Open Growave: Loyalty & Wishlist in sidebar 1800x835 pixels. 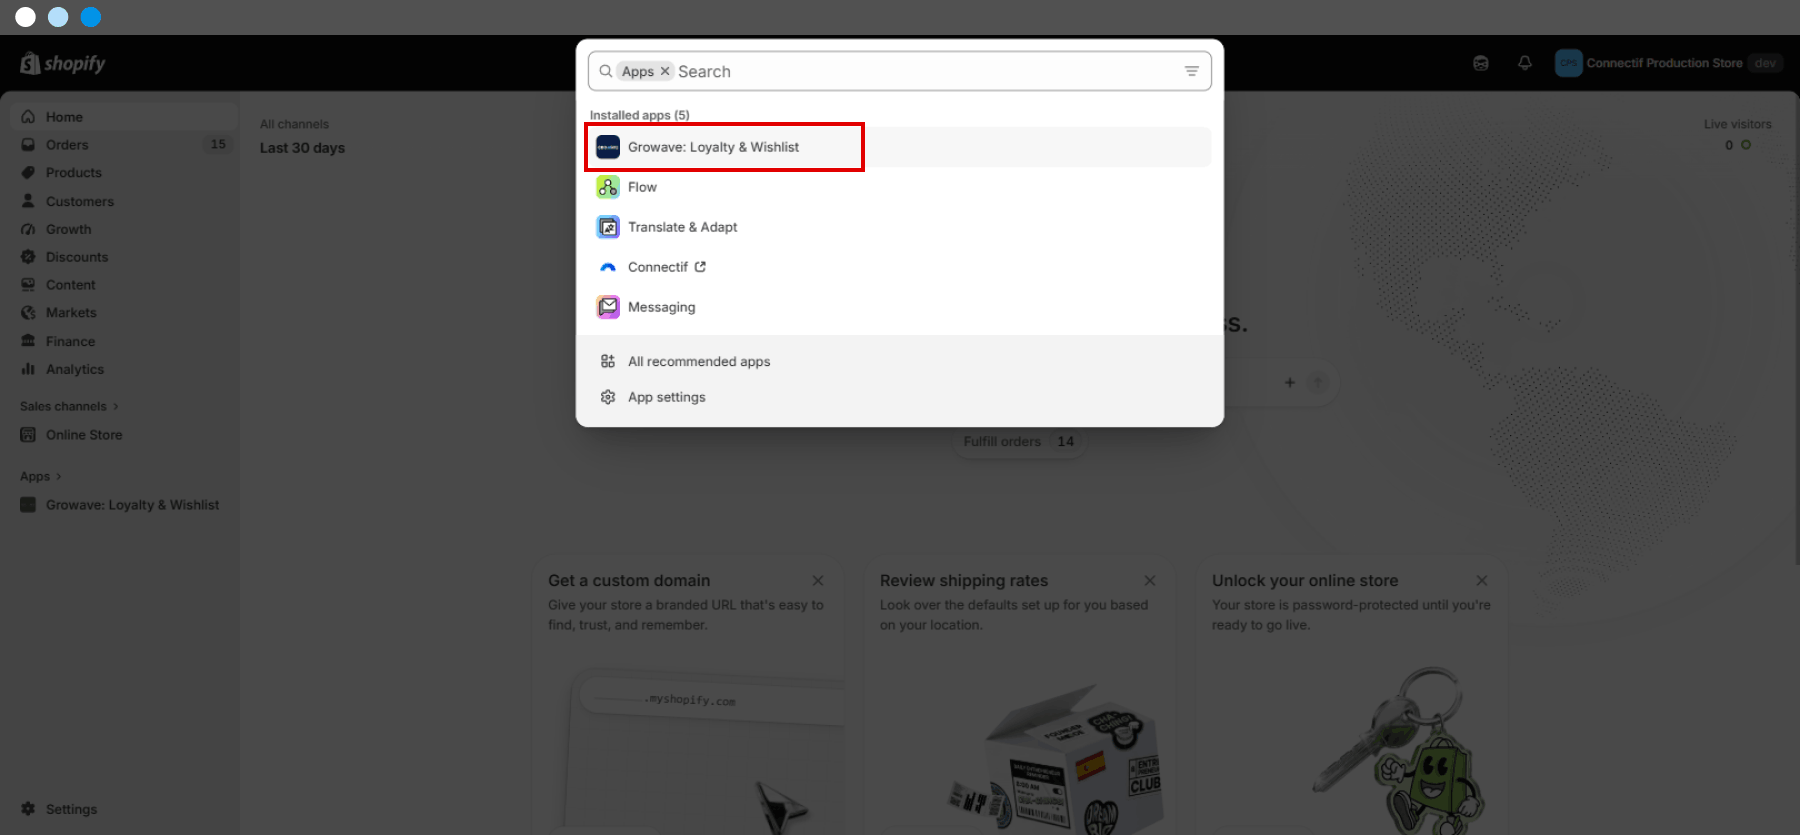click(x=124, y=505)
